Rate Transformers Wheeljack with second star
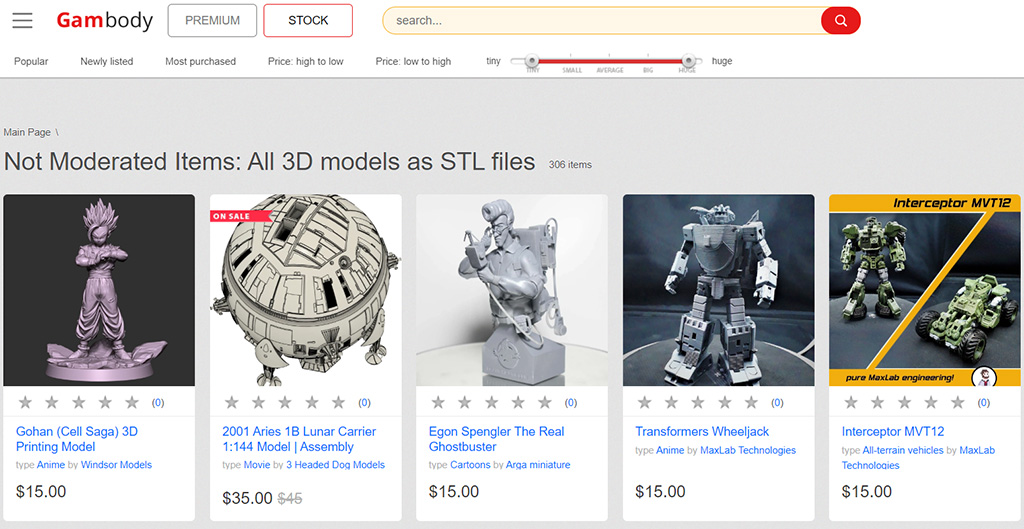 tap(671, 402)
